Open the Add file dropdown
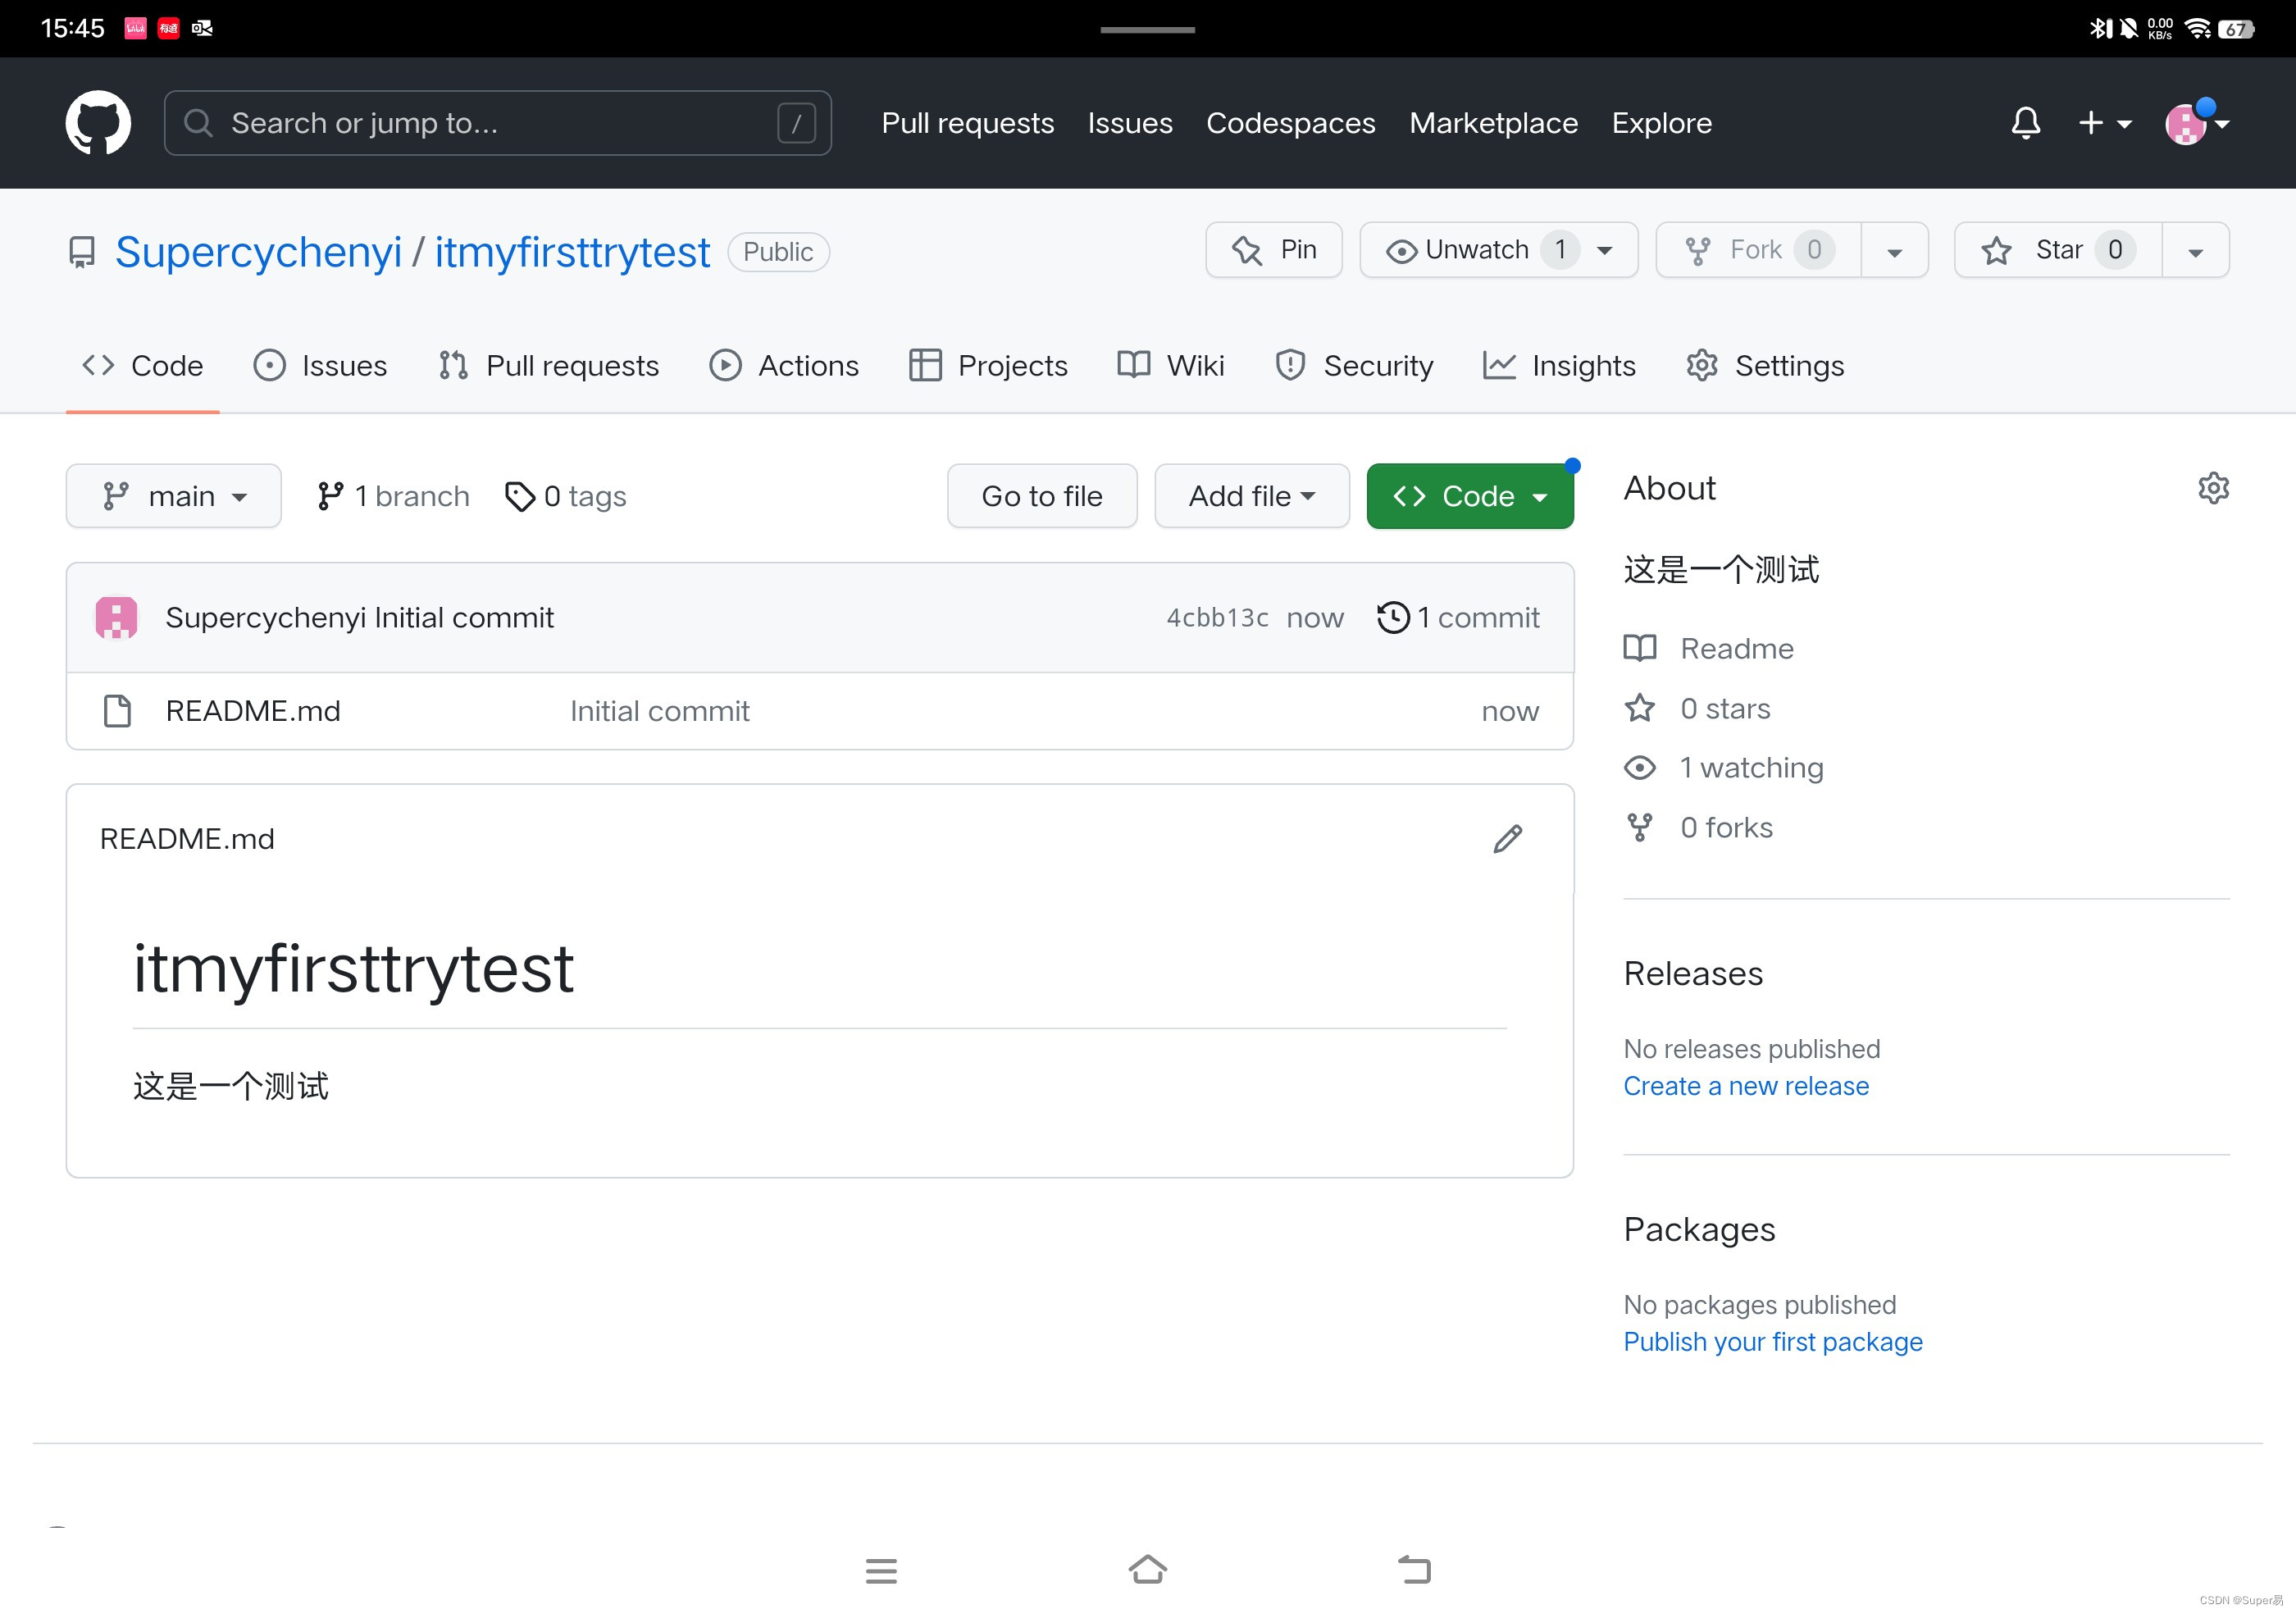The width and height of the screenshot is (2296, 1614). tap(1251, 496)
